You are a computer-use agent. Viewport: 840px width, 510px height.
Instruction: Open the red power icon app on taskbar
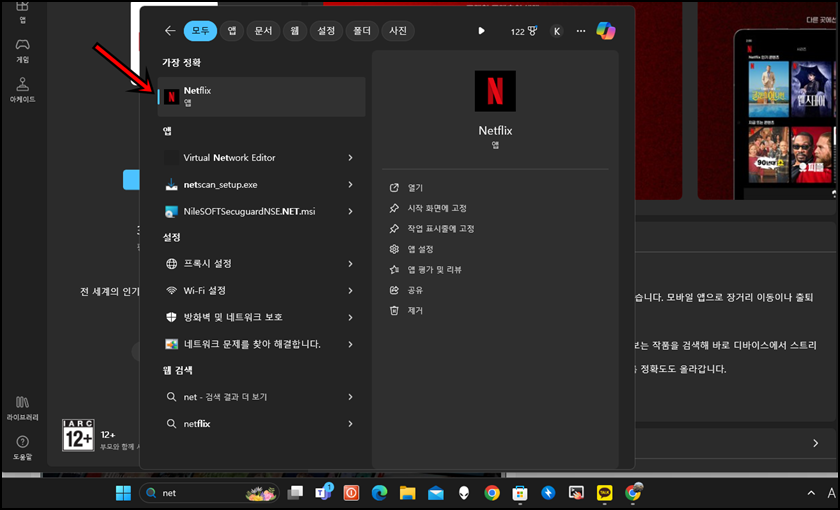click(351, 493)
